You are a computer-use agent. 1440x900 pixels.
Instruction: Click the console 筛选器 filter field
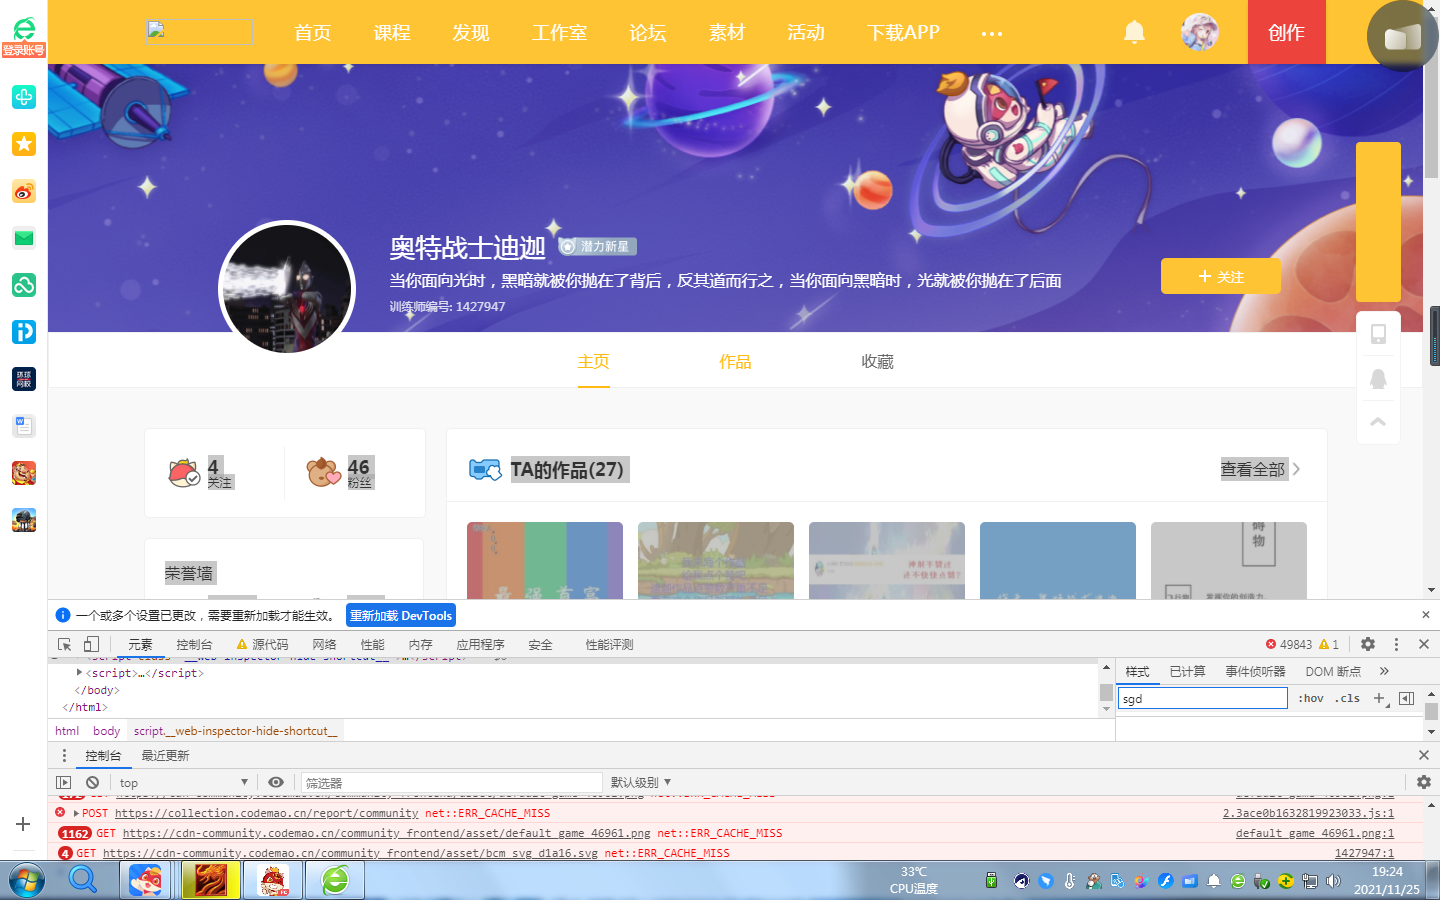452,782
